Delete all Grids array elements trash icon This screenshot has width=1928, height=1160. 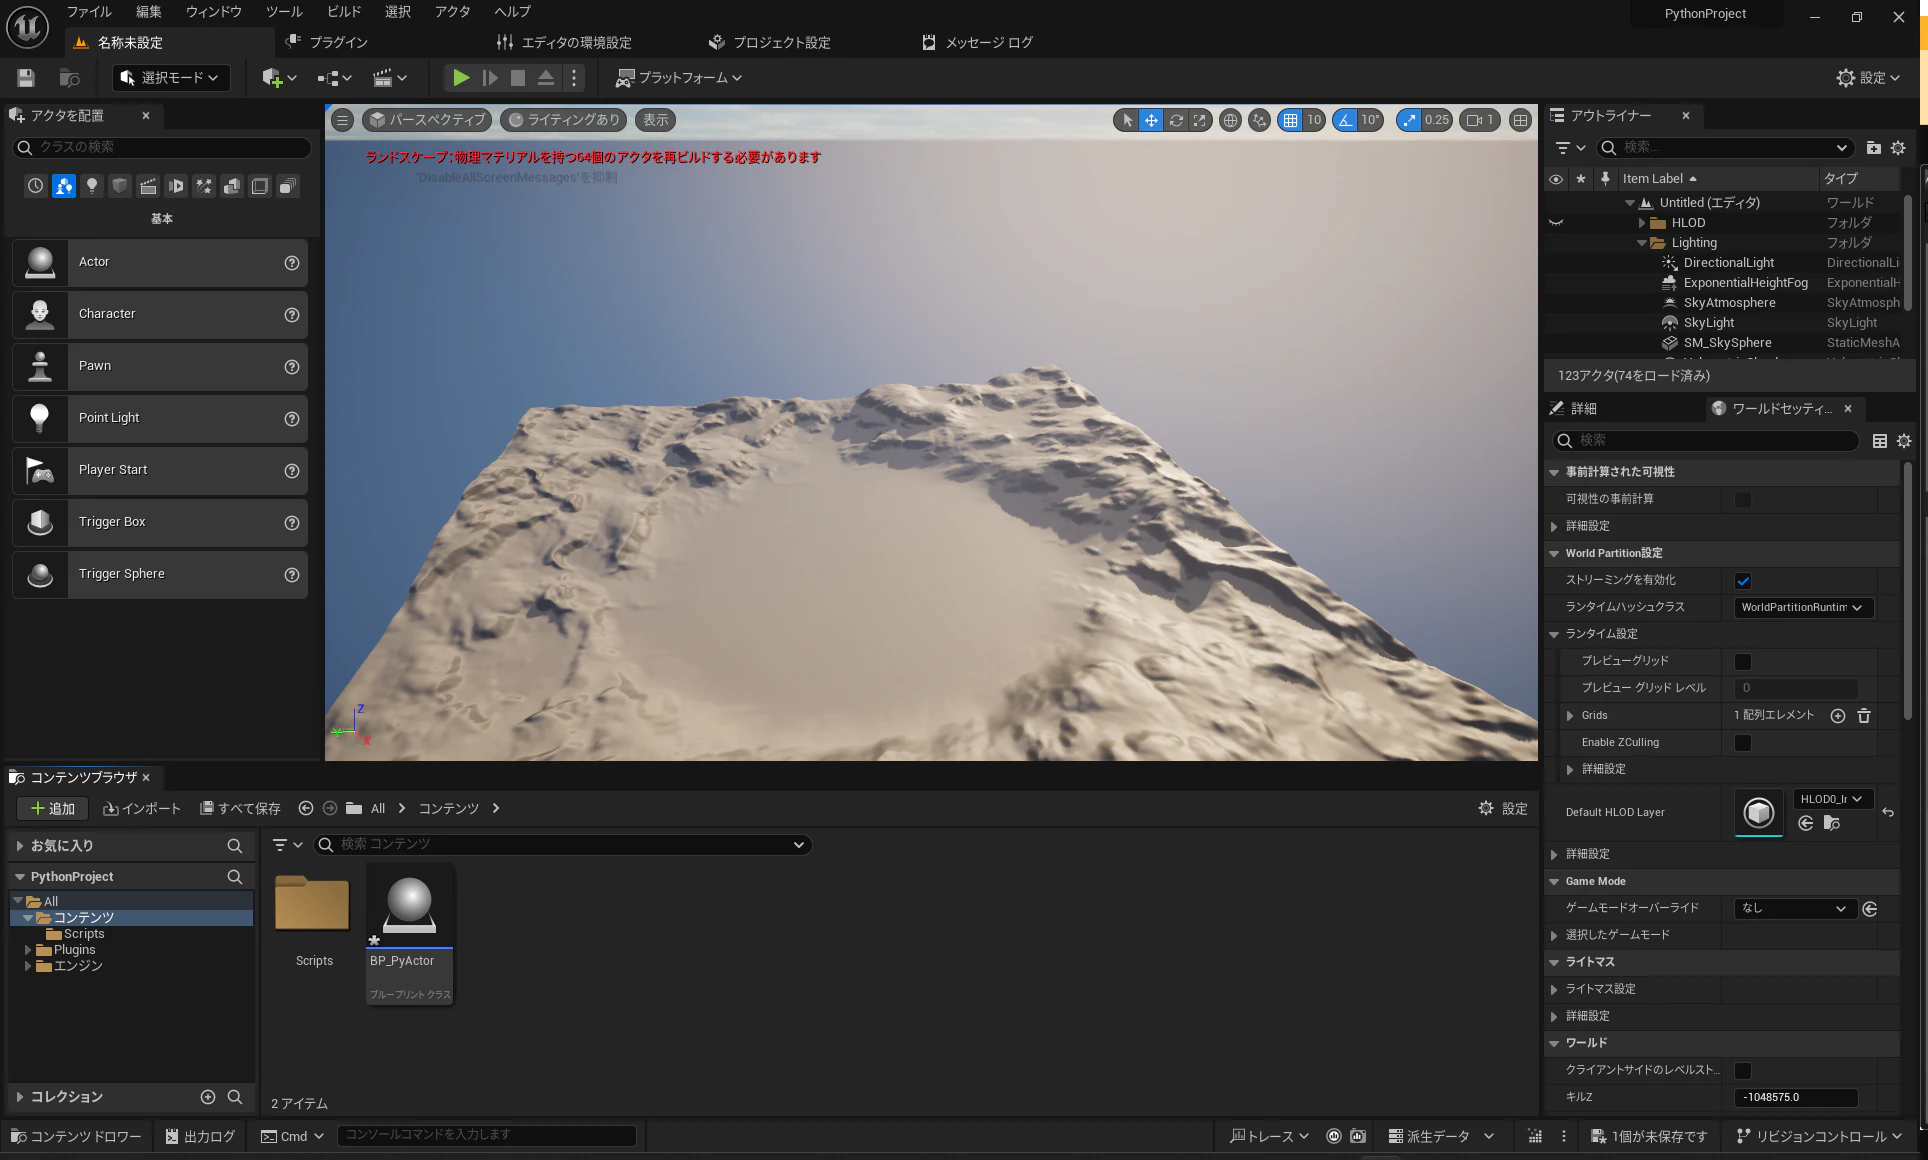1864,716
